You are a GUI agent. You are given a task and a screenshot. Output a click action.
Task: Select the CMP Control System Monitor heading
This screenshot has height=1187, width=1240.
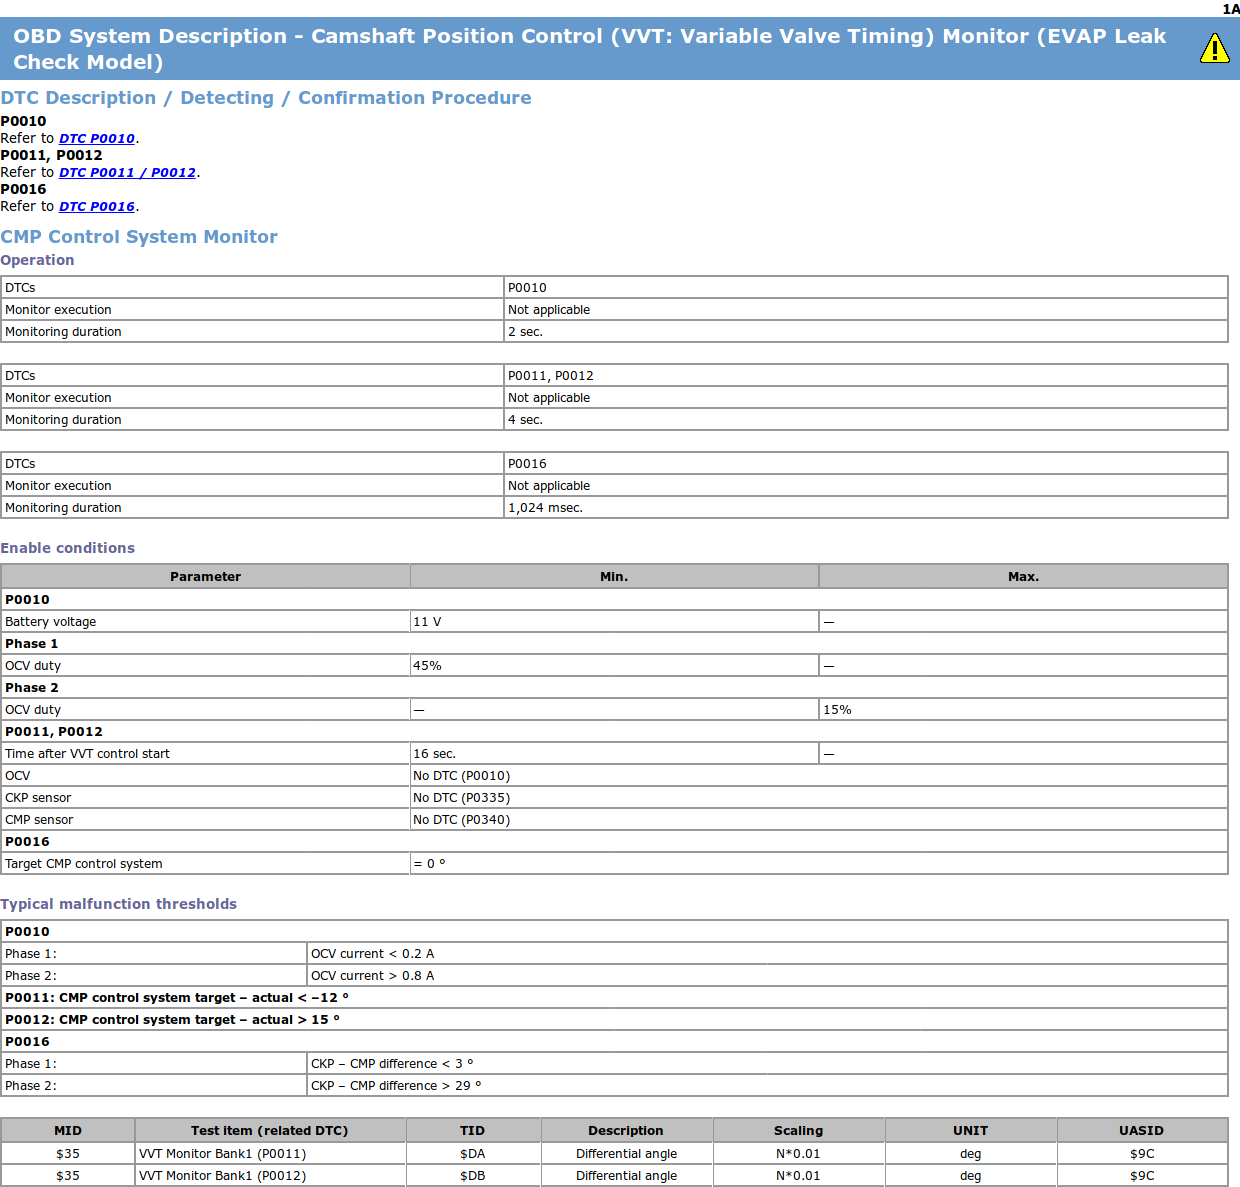tap(139, 237)
